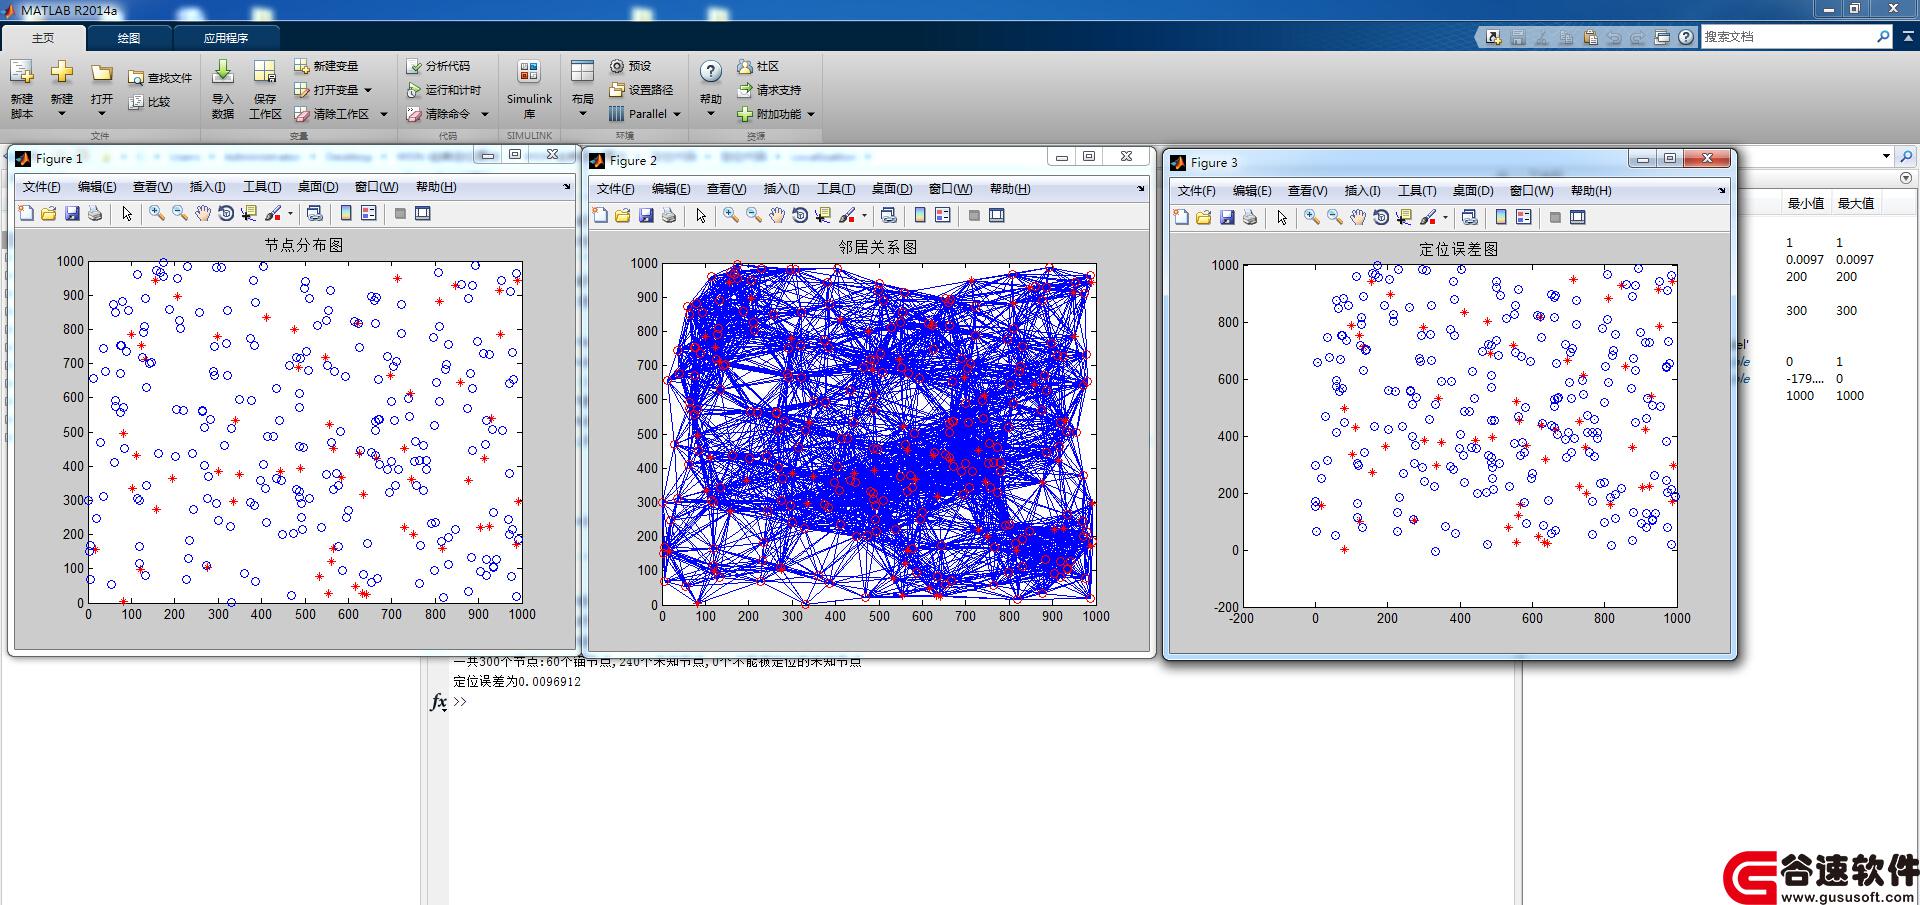Click Request Support (请求支持) button
The width and height of the screenshot is (1920, 905).
(x=769, y=90)
